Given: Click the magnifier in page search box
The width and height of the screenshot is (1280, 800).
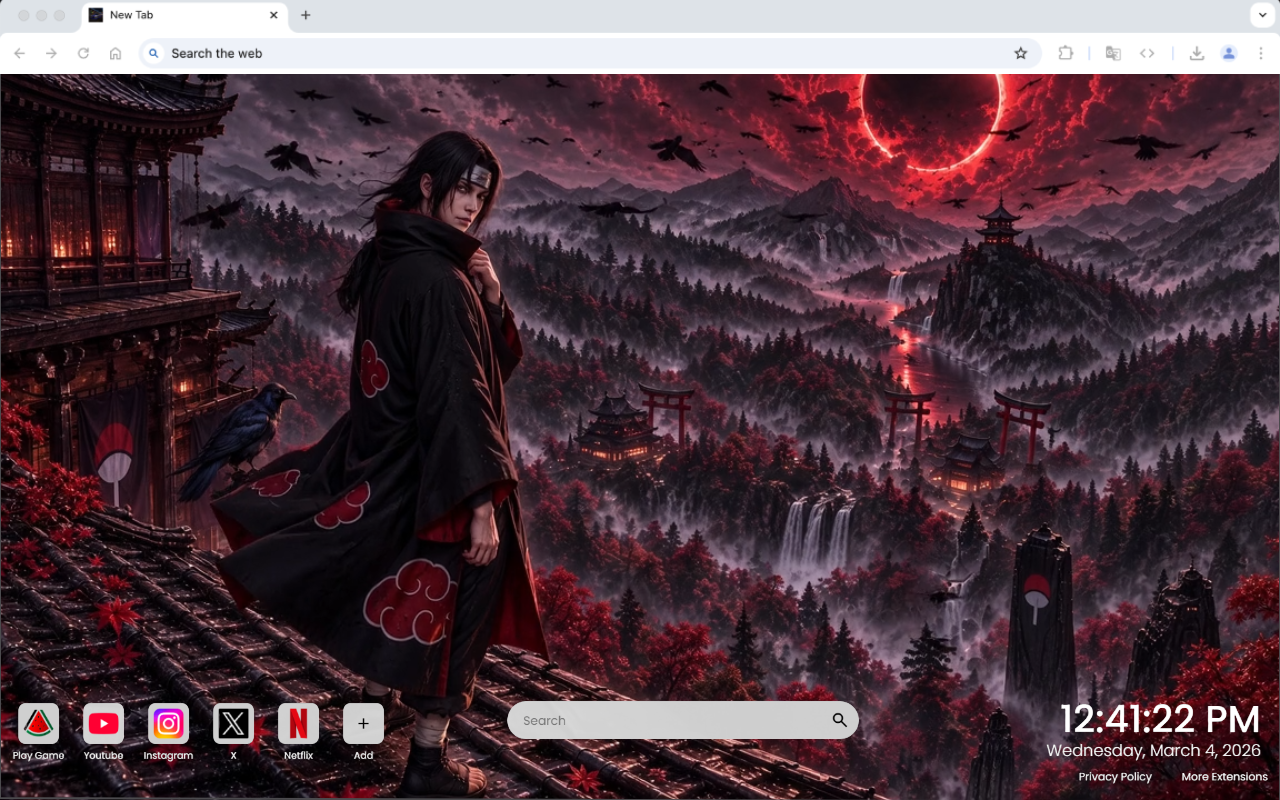Looking at the screenshot, I should 840,720.
